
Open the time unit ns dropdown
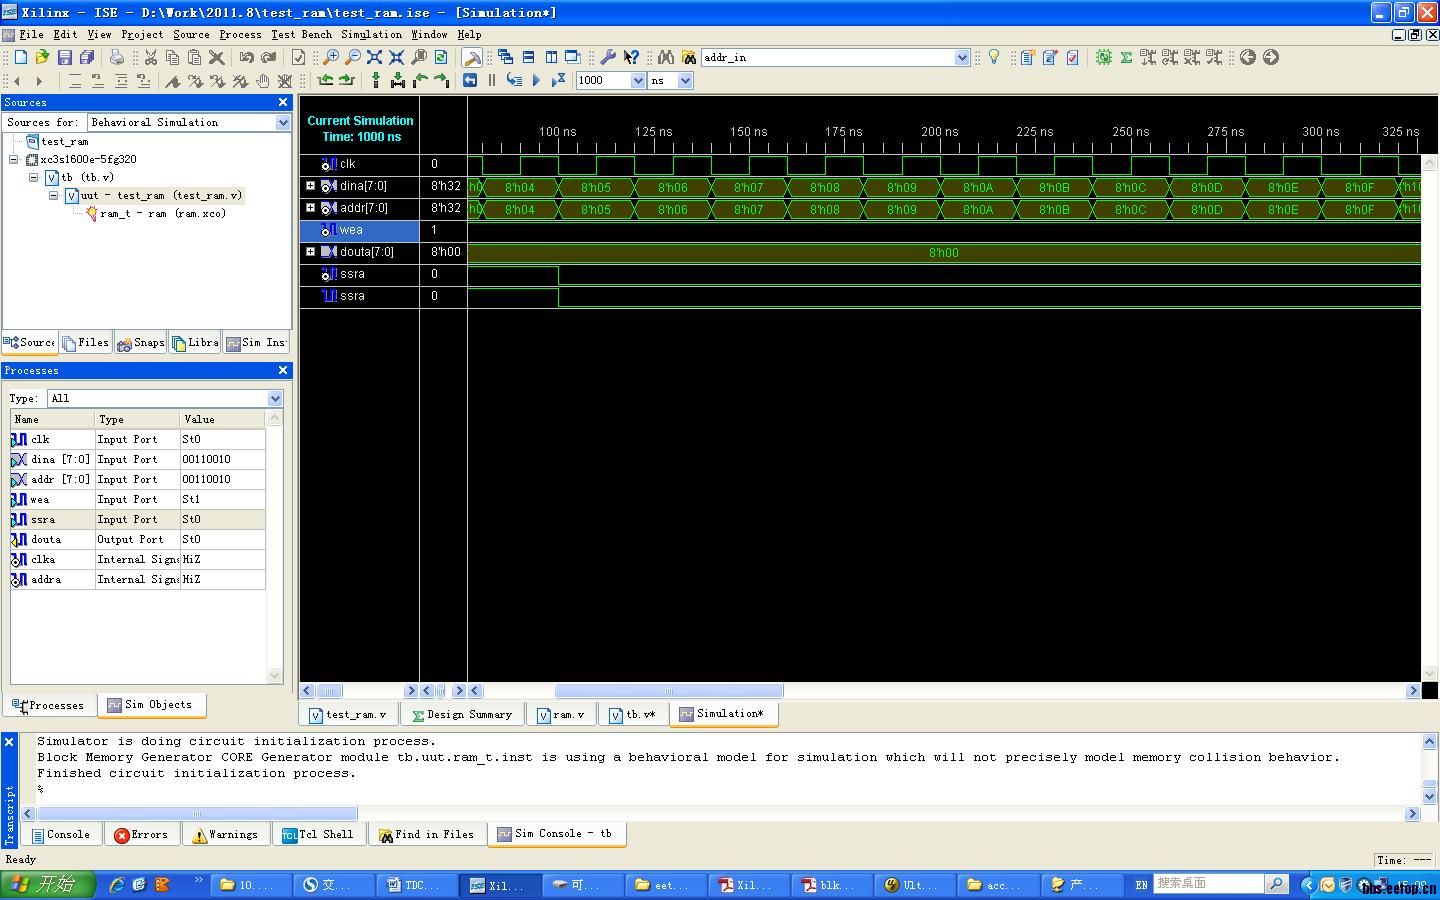[x=685, y=81]
